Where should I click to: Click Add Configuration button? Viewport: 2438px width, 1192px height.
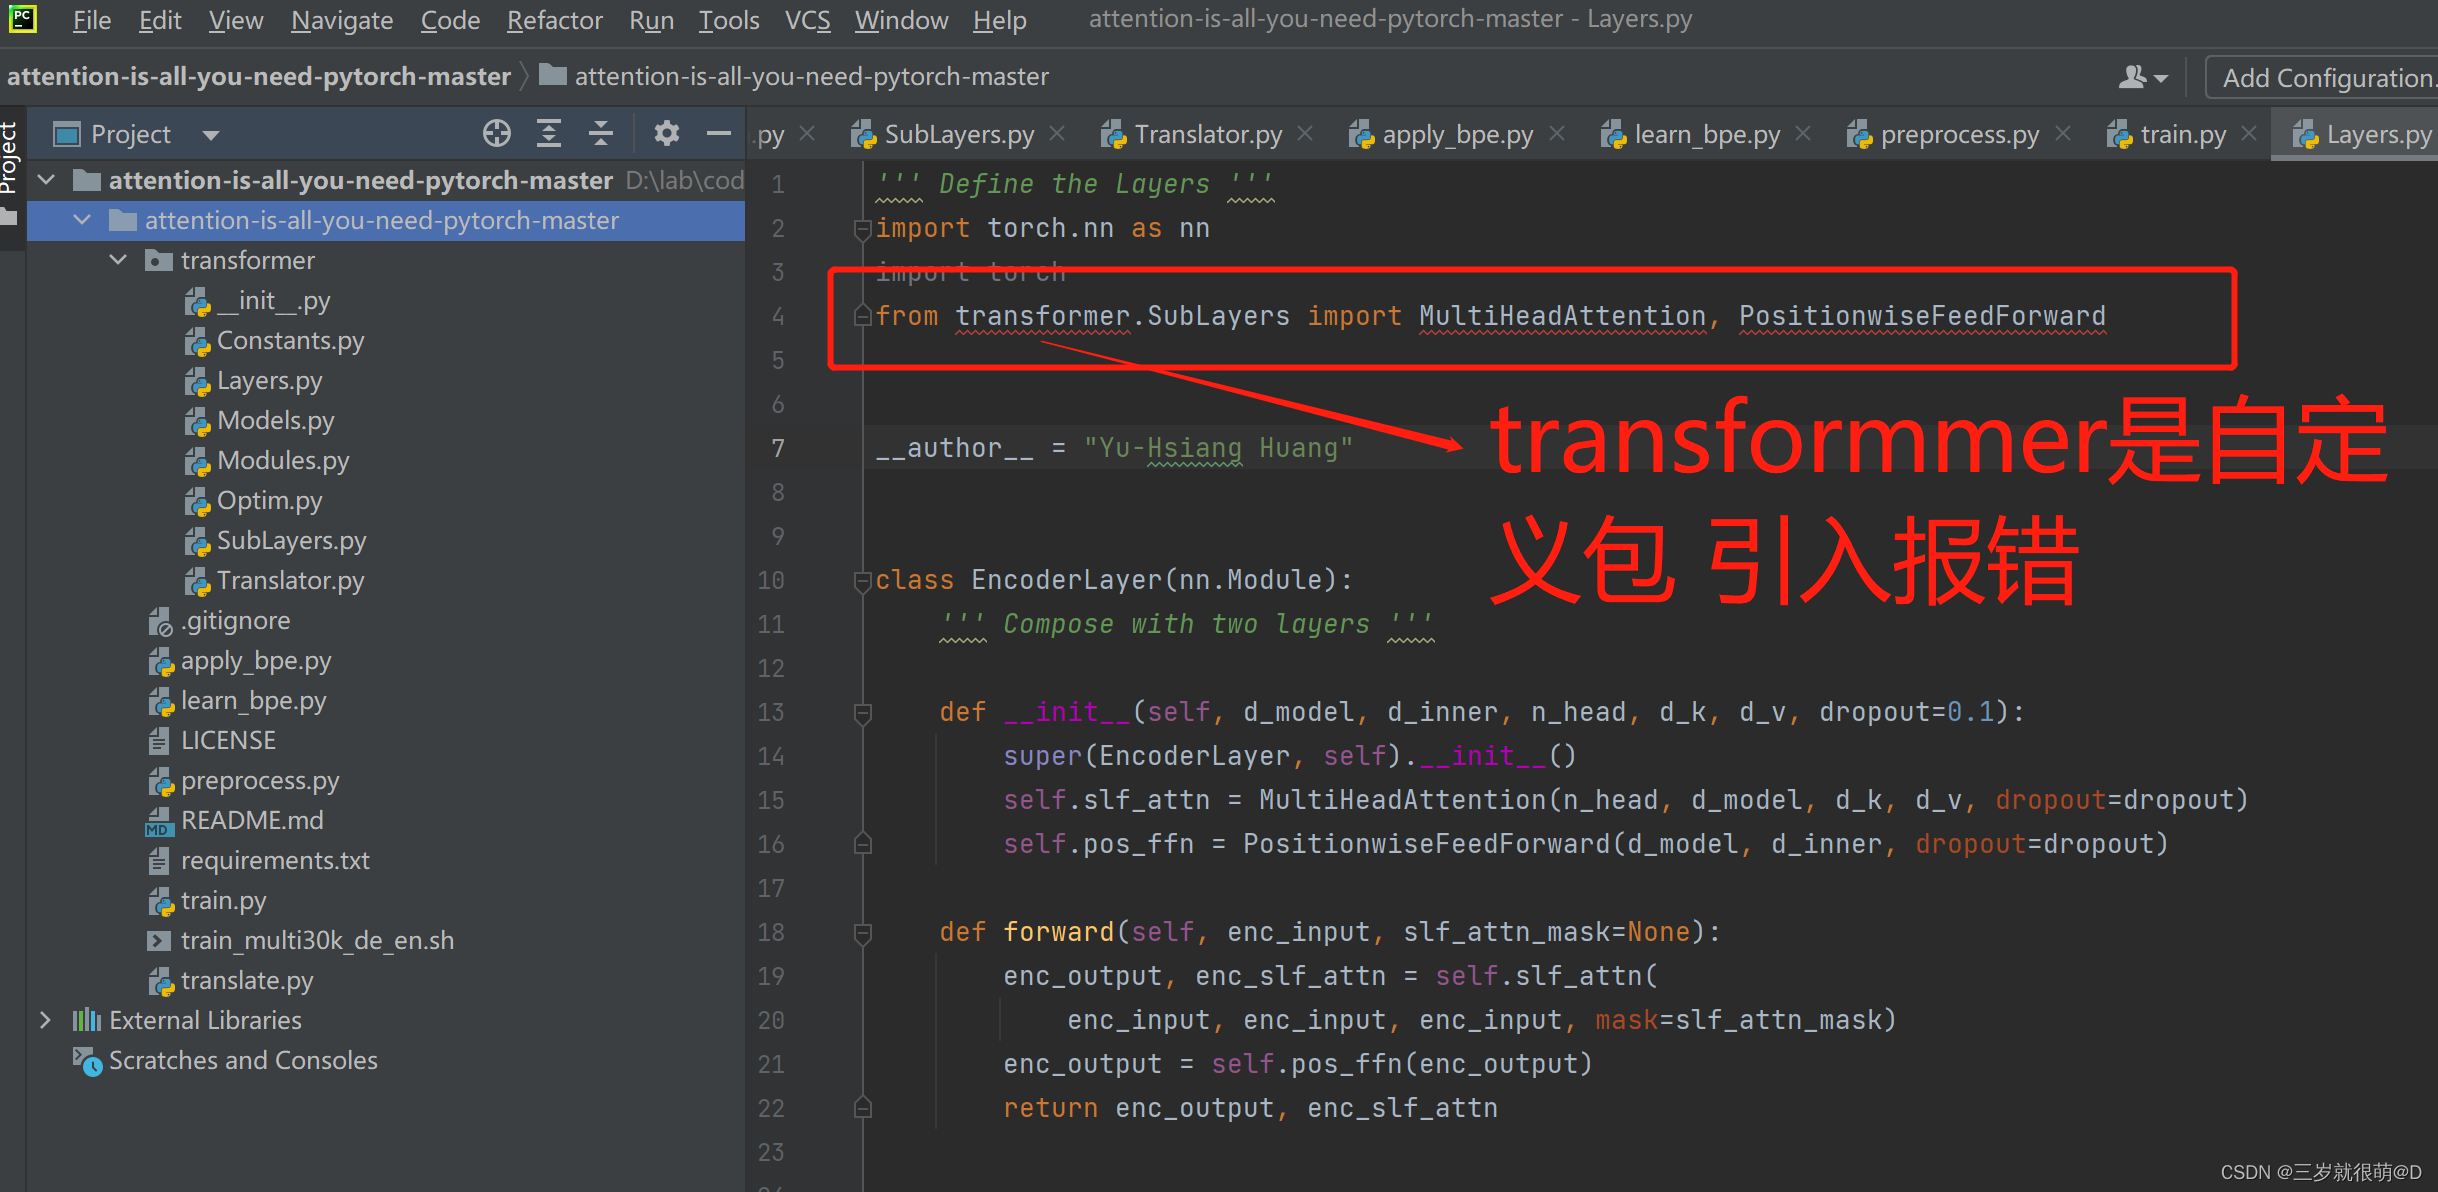[x=2322, y=77]
